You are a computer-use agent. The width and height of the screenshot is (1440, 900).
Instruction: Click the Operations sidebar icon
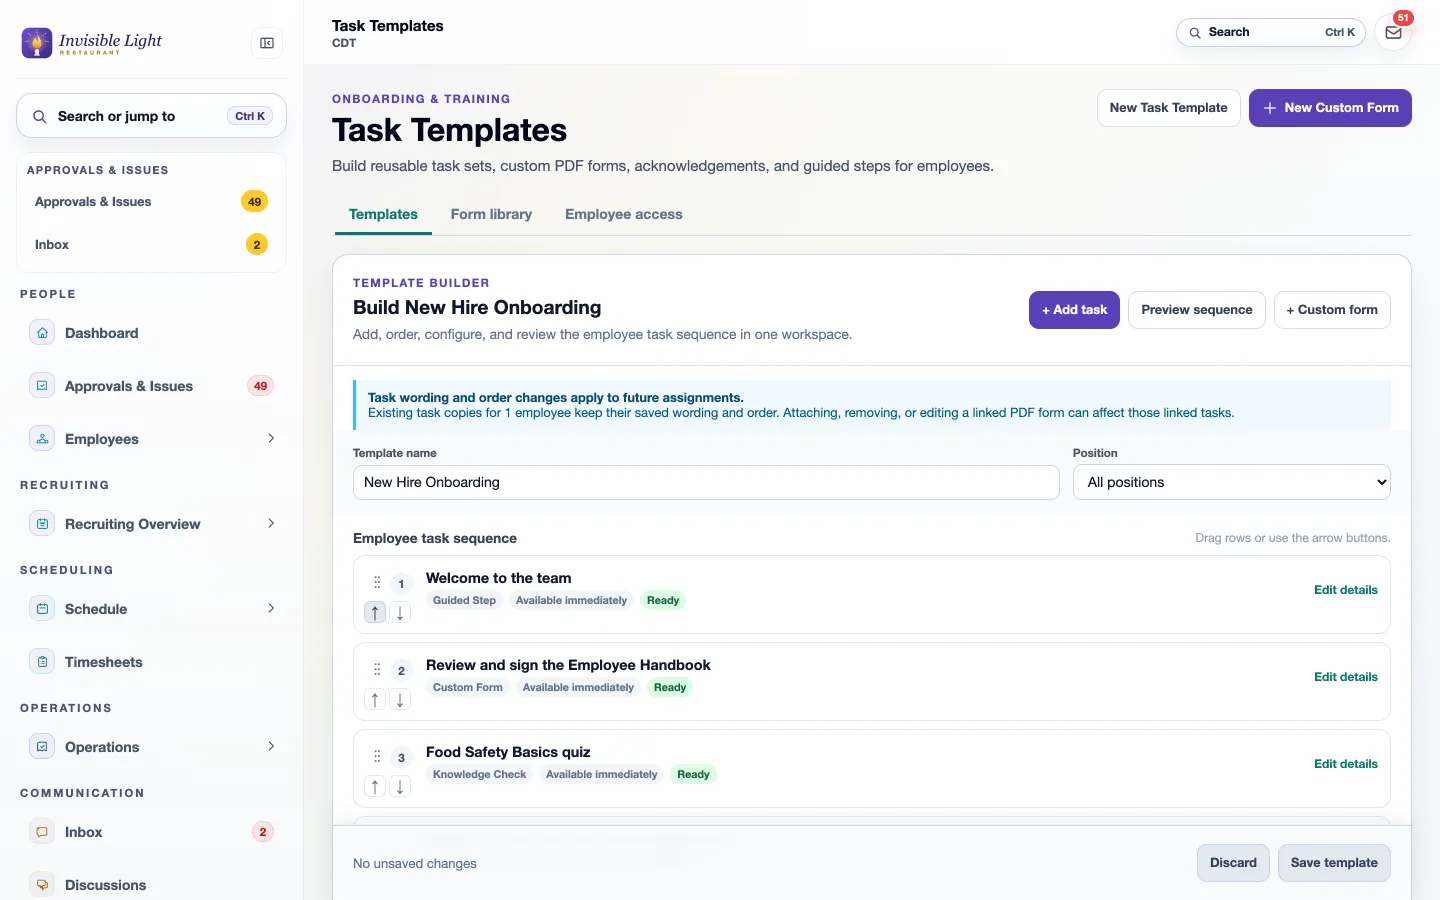(x=42, y=747)
